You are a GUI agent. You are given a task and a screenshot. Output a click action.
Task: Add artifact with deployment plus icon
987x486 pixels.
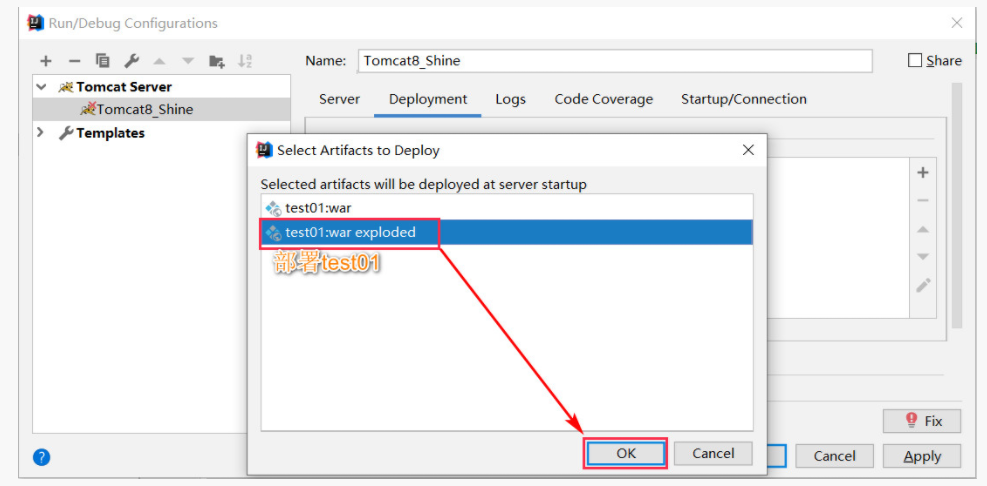click(923, 172)
